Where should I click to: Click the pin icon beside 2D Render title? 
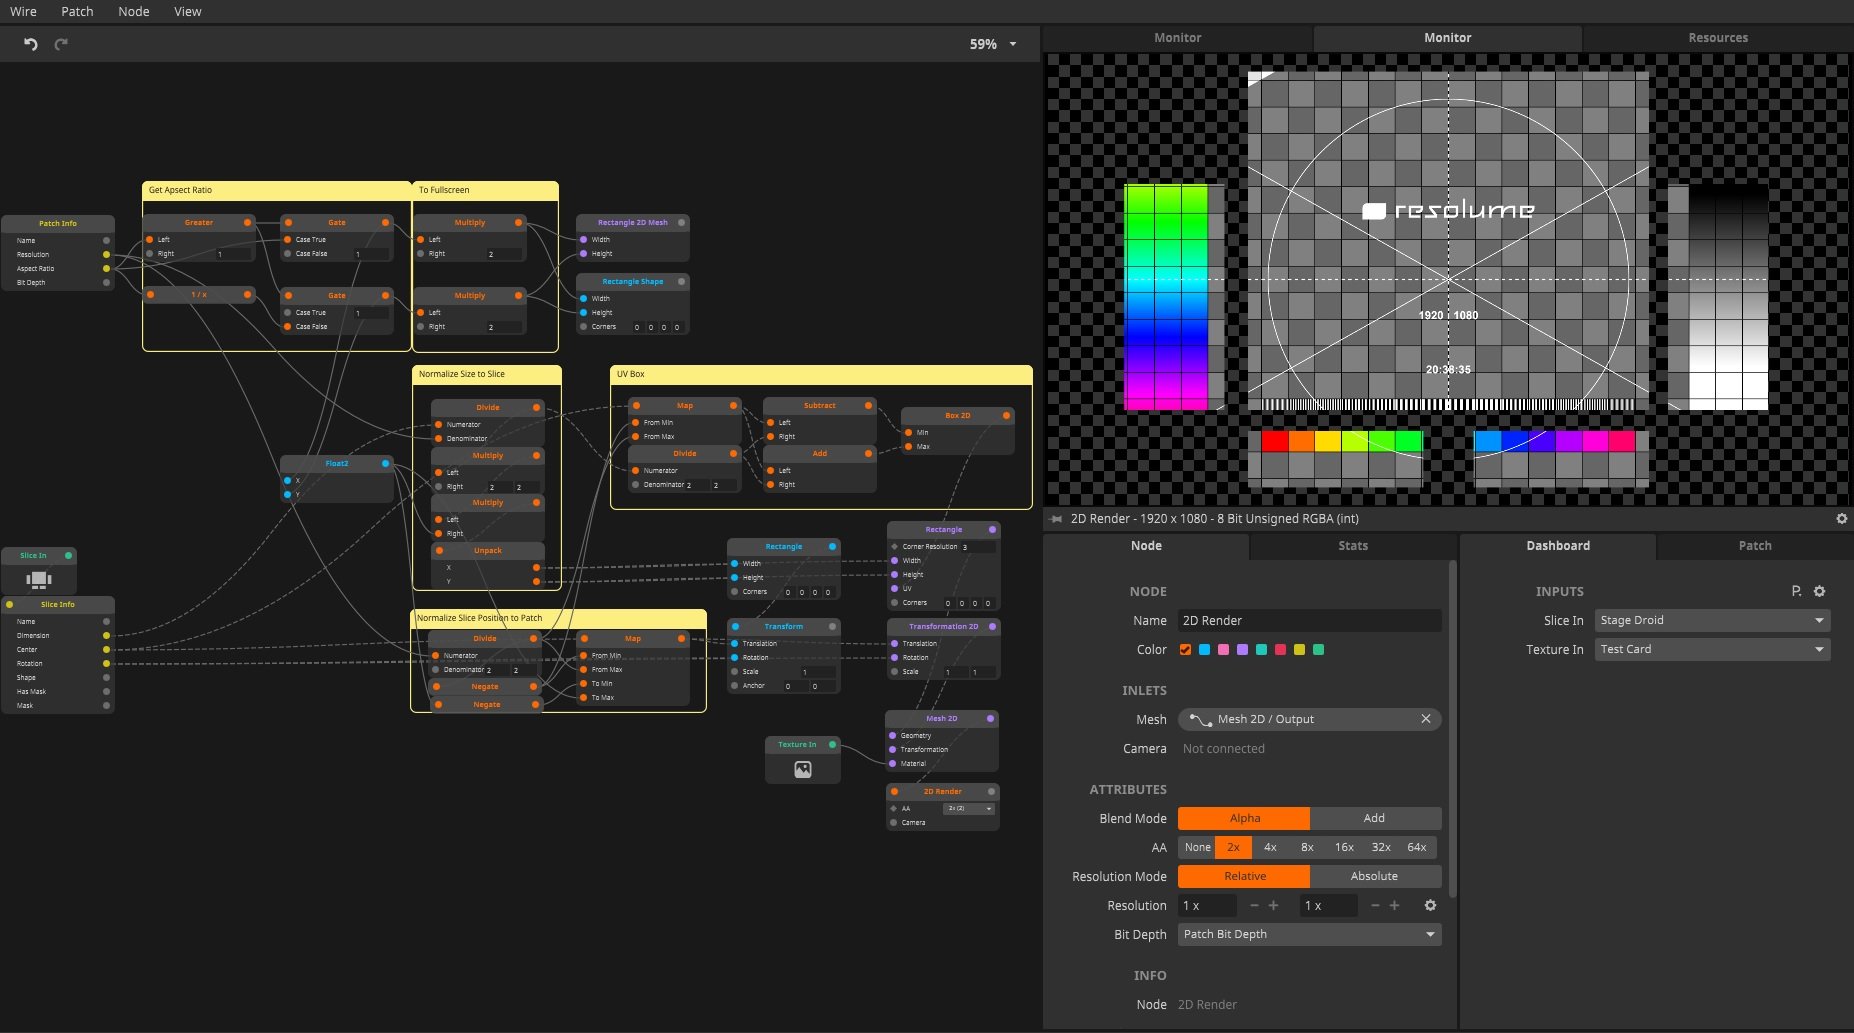click(x=1056, y=519)
